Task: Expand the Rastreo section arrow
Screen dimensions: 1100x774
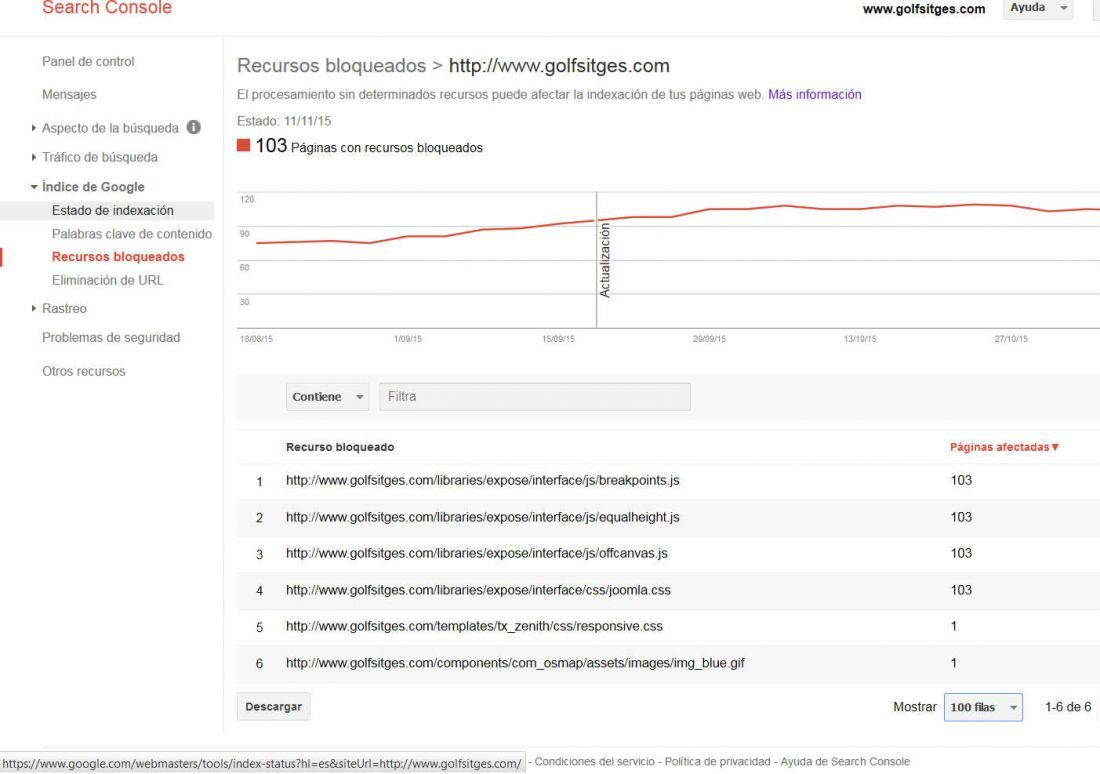Action: pos(34,308)
